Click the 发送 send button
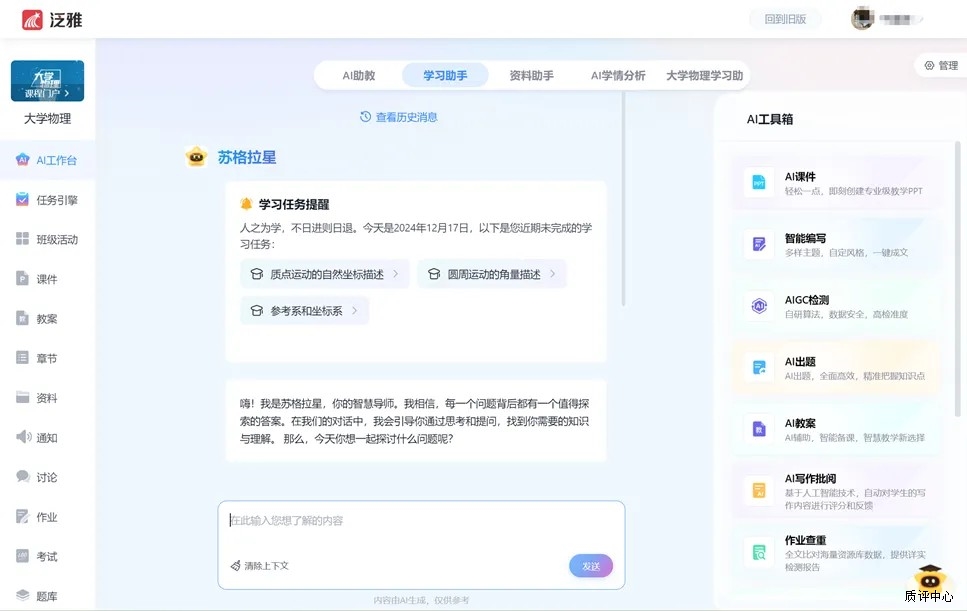 pos(591,566)
